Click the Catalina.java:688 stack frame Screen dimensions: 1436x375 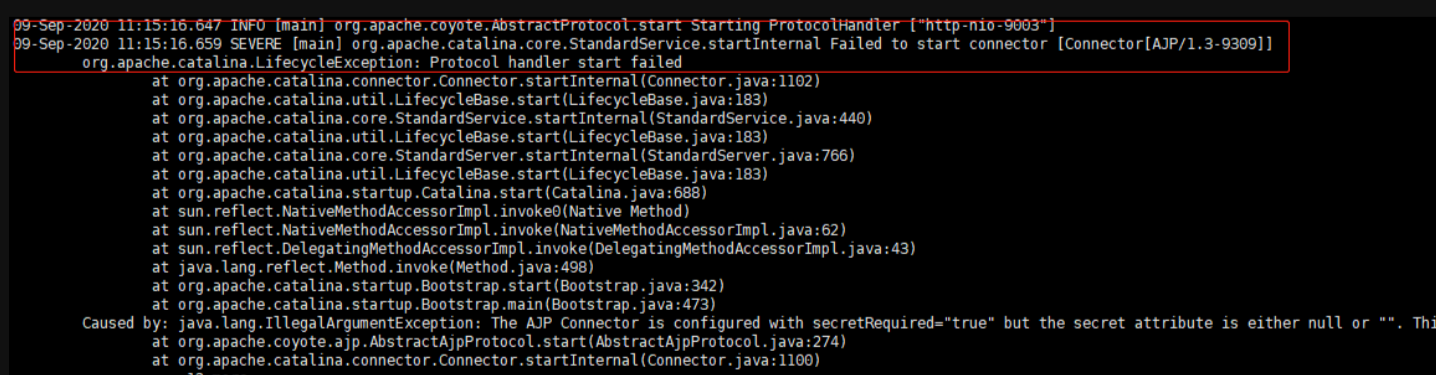430,192
